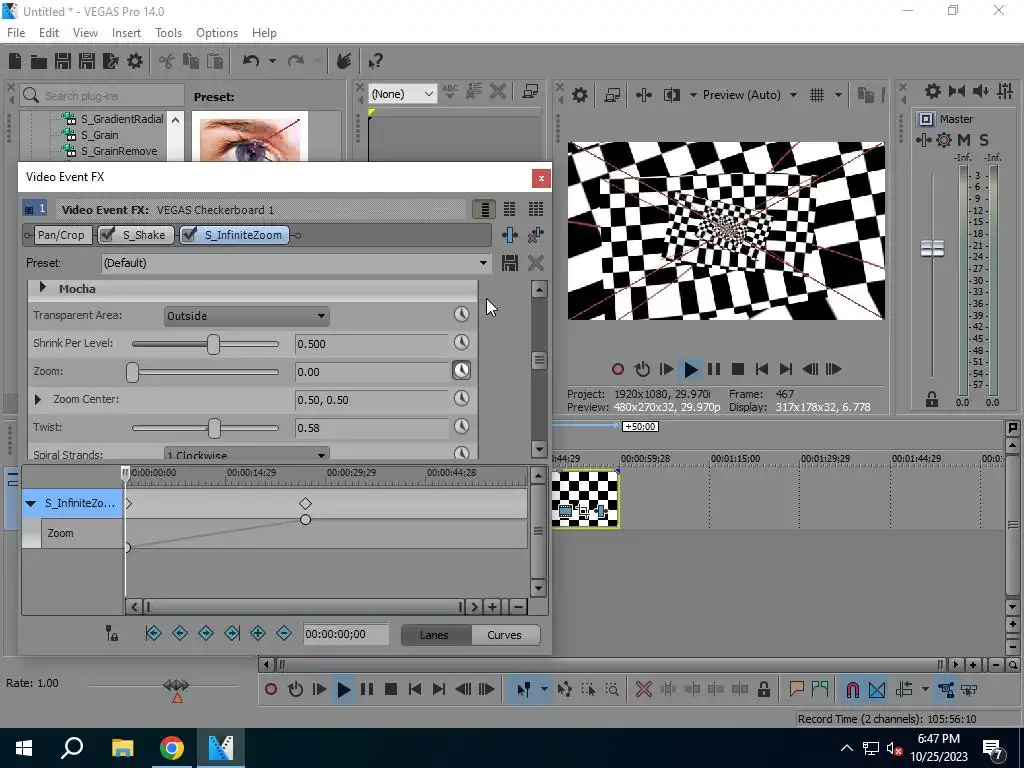
Task: Toggle animation clock for Zoom parameter
Action: pyautogui.click(x=462, y=371)
